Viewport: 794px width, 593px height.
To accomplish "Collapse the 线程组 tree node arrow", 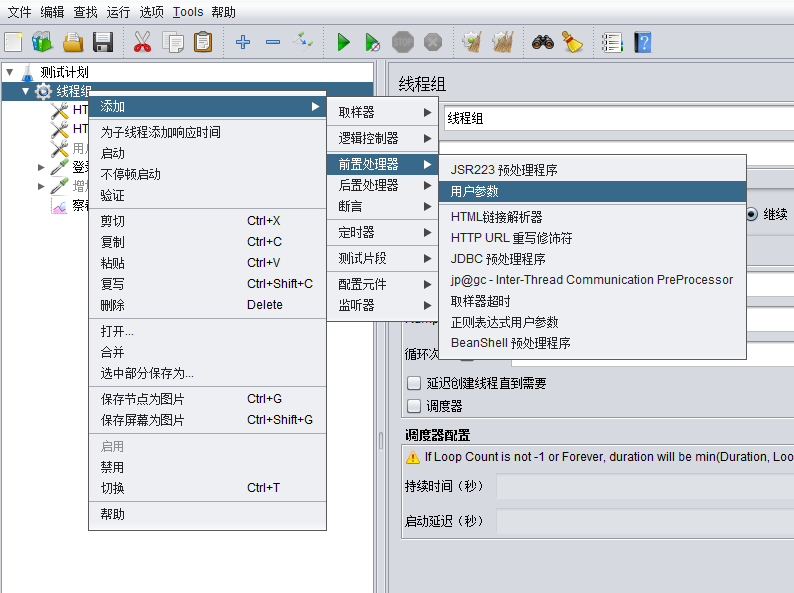I will (25, 91).
